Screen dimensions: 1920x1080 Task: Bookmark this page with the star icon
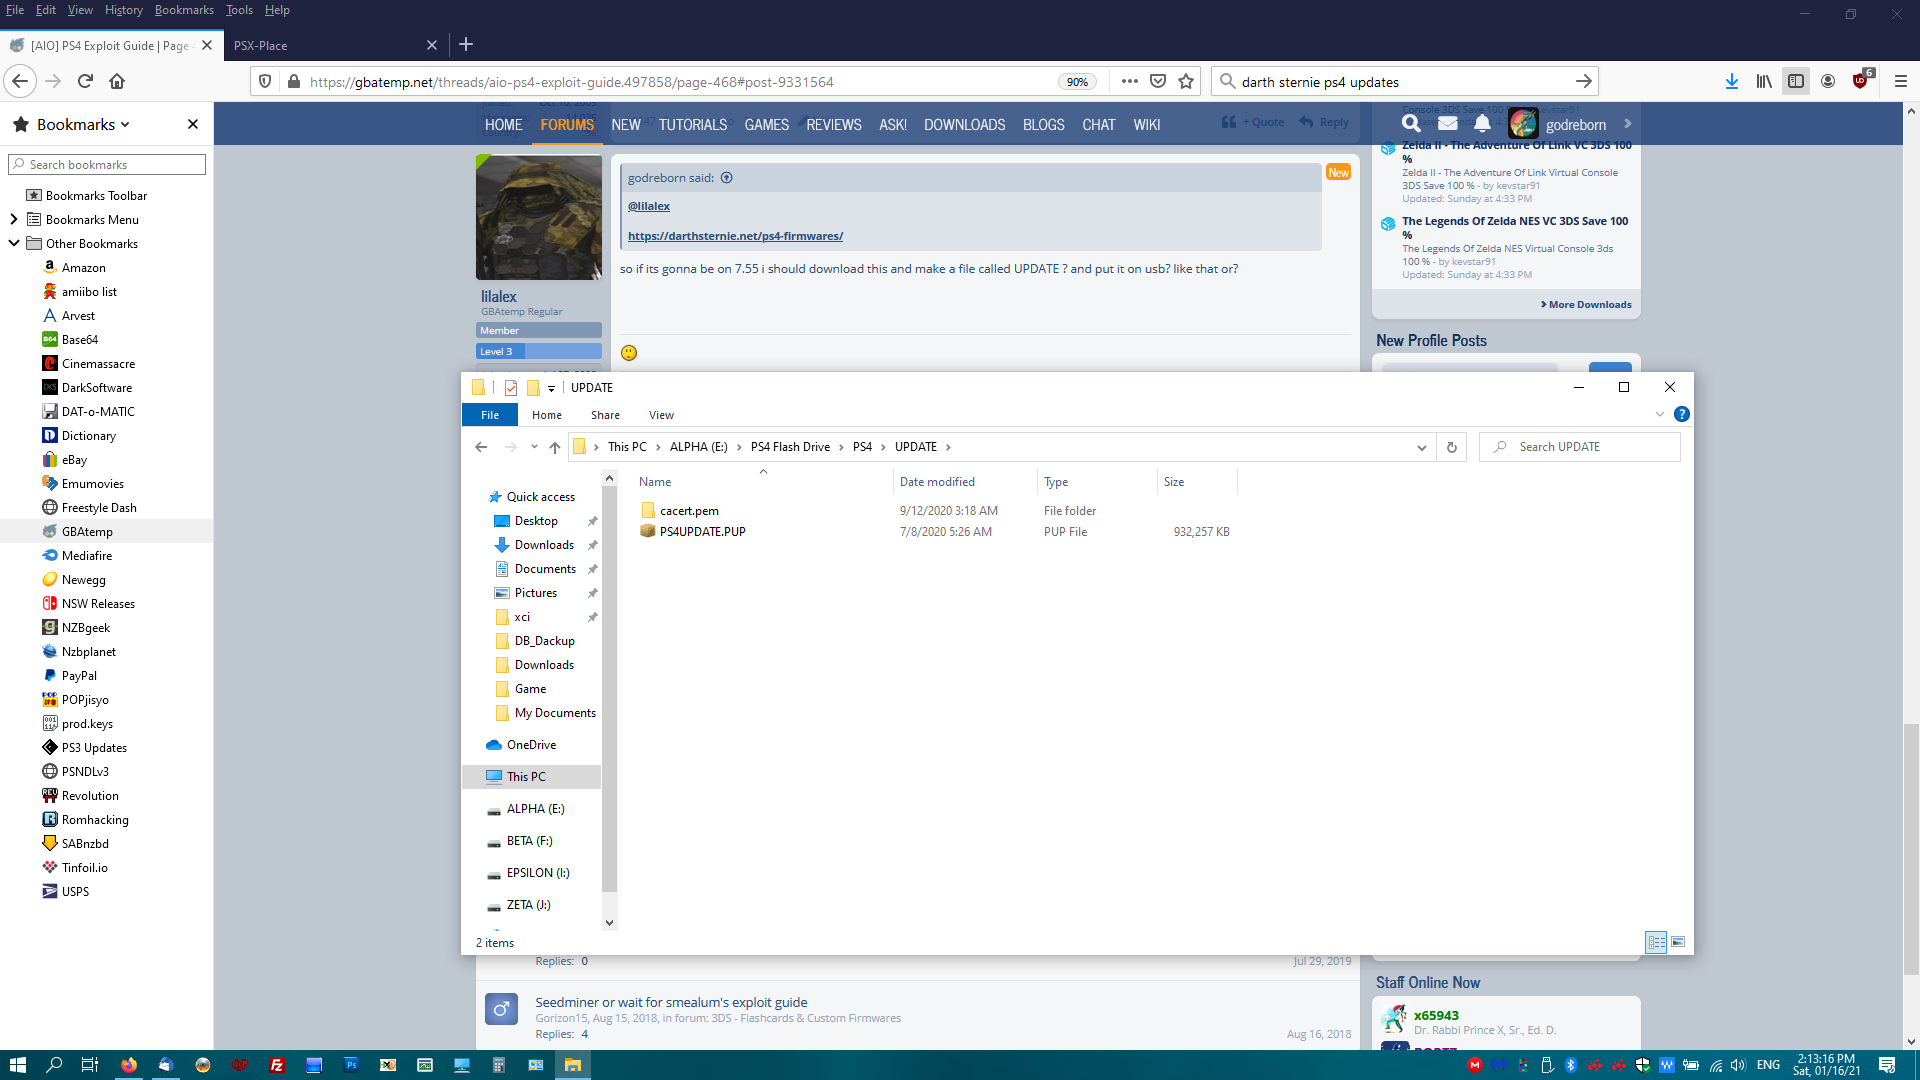pyautogui.click(x=1186, y=82)
